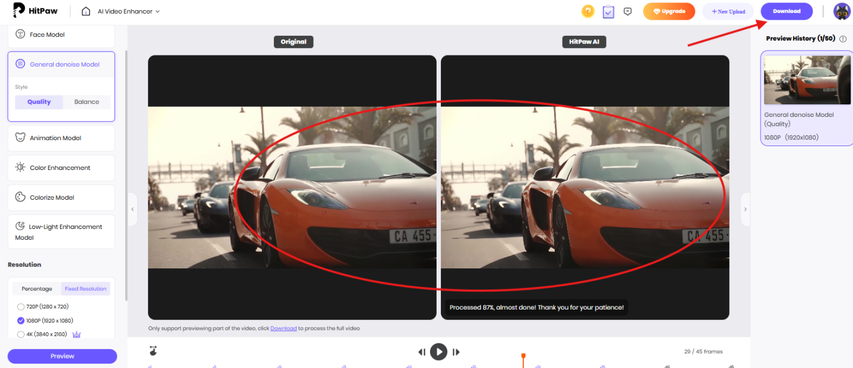
Task: Collapse the right Preview History panel arrow
Action: point(745,209)
